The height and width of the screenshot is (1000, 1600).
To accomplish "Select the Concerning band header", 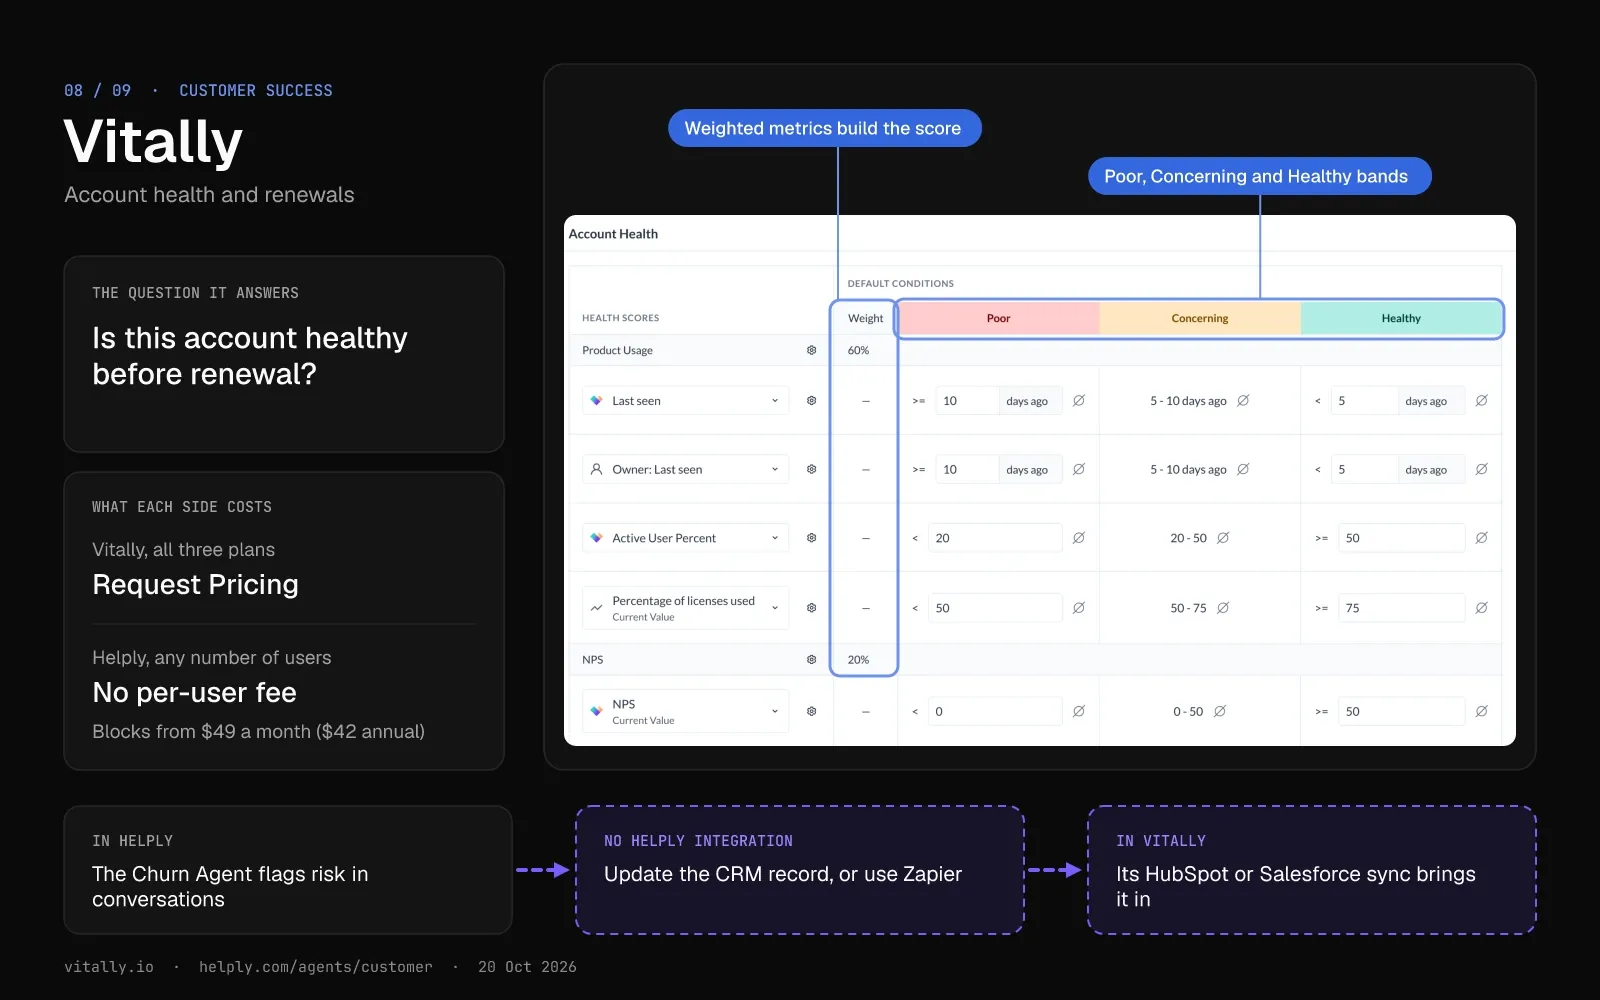I will coord(1200,318).
